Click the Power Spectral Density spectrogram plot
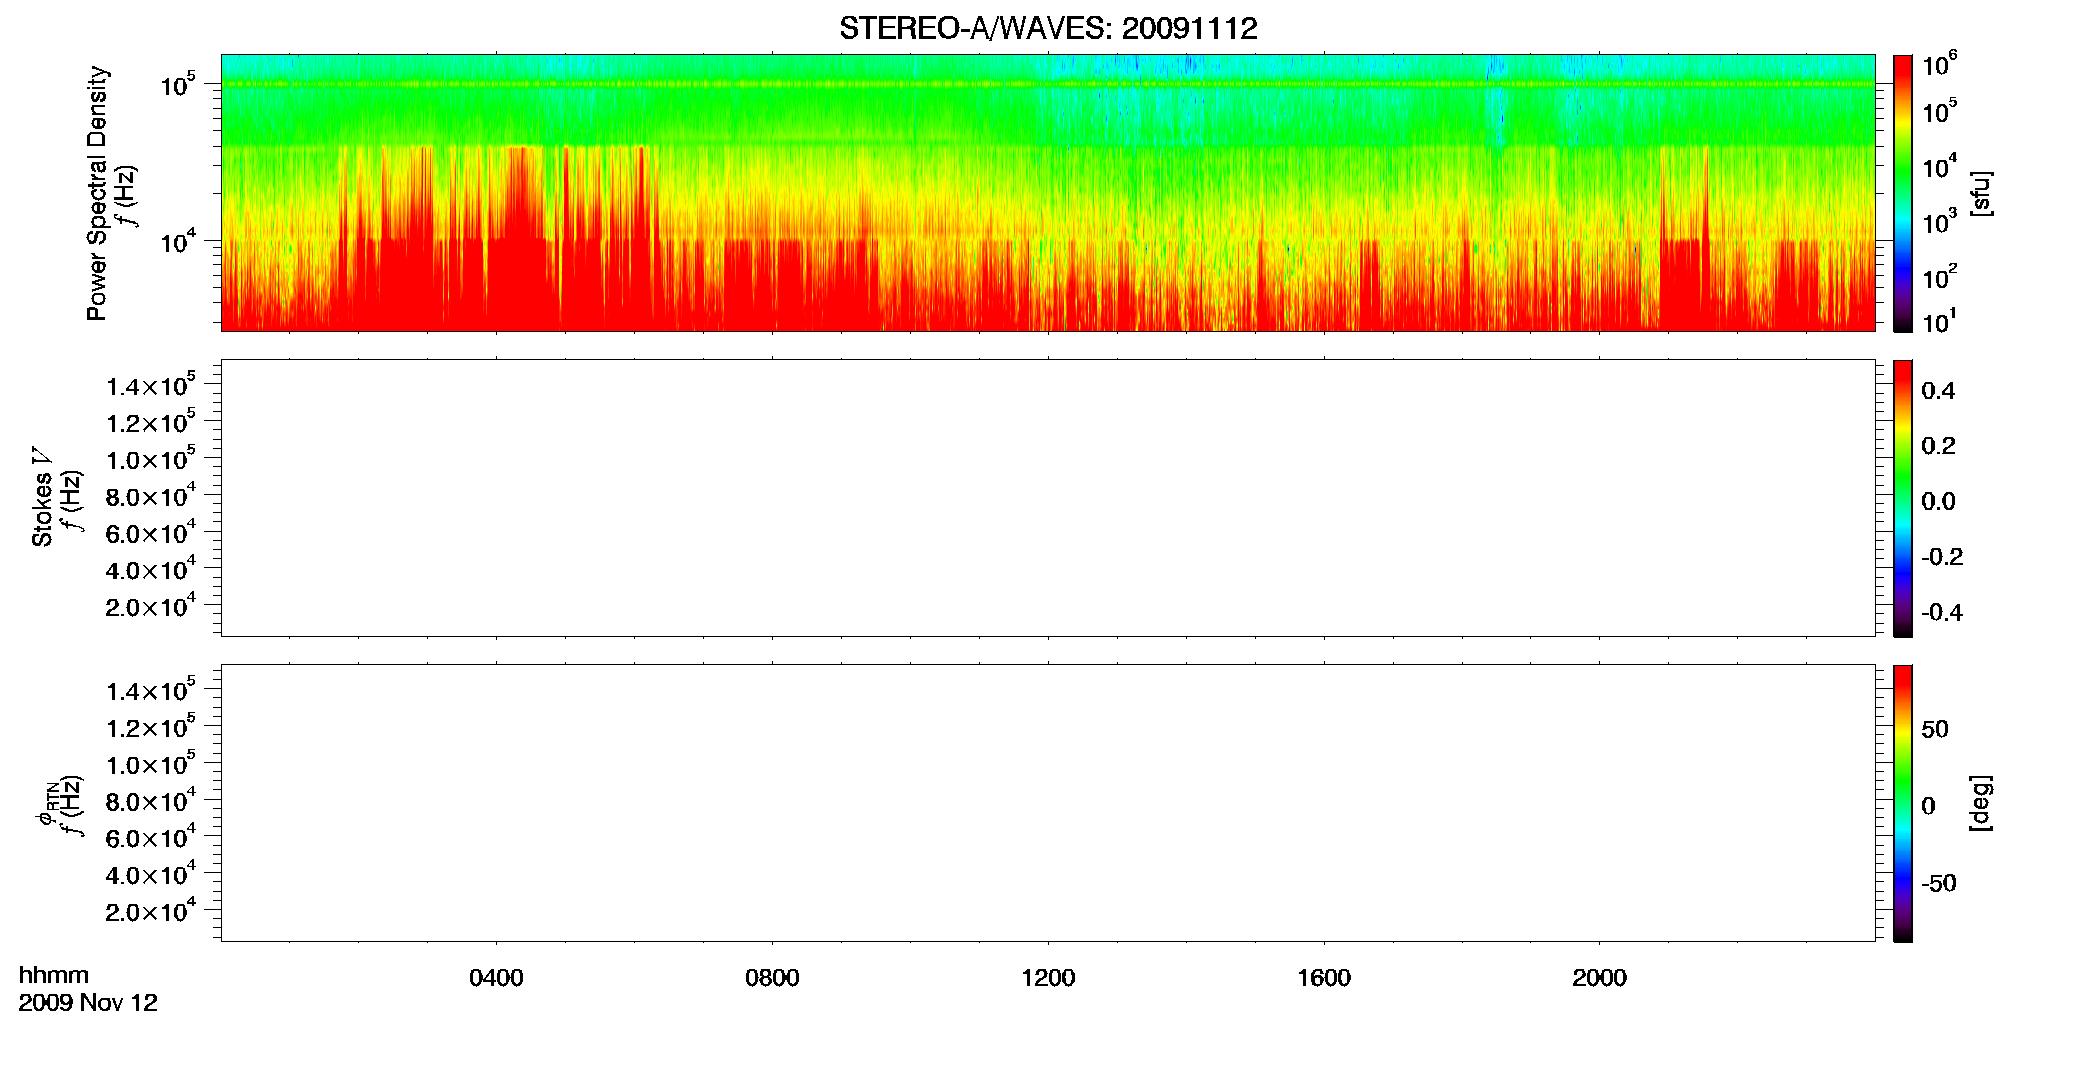This screenshot has width=2096, height=1080. 1048,192
